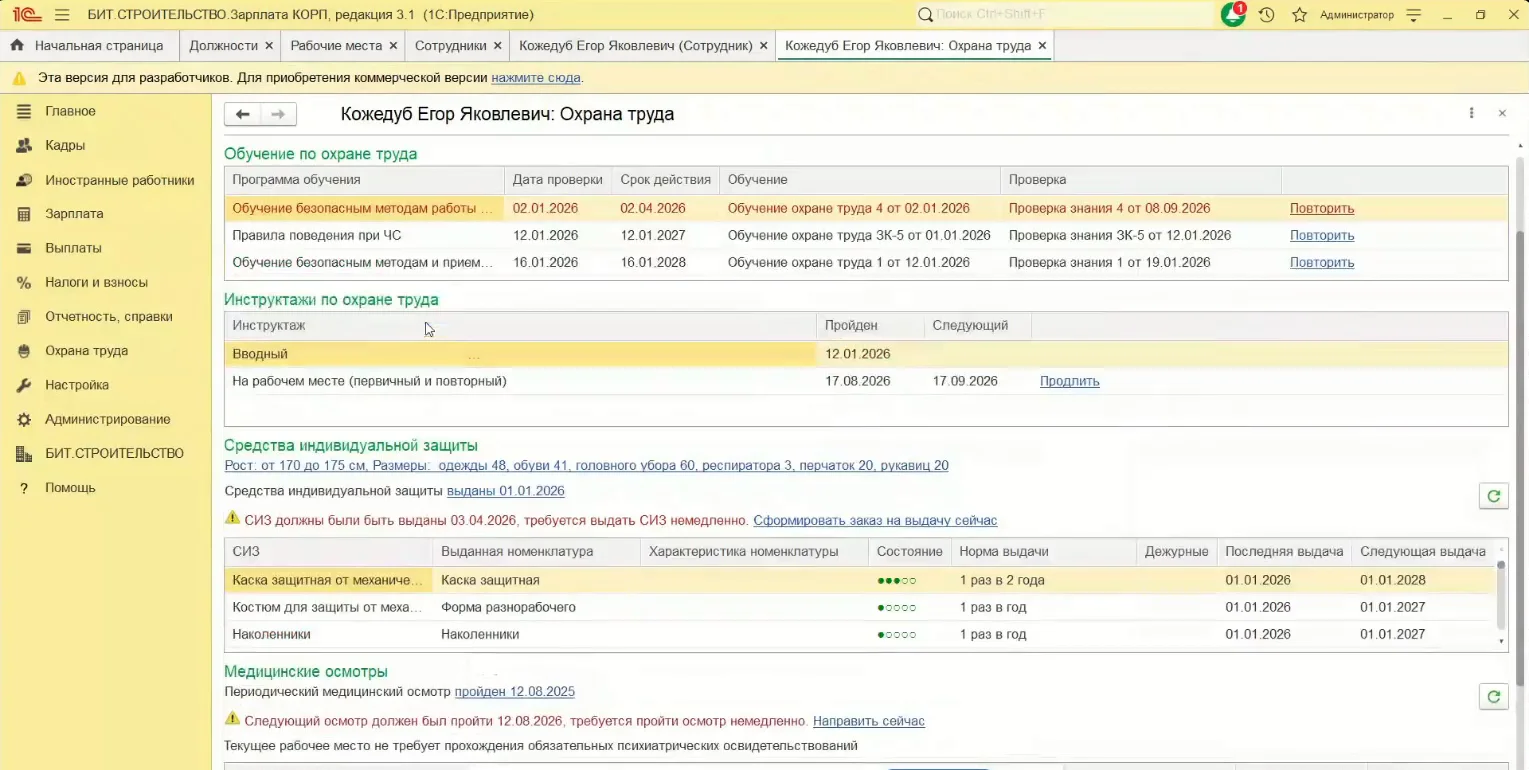Open the history clock icon

pos(1266,15)
